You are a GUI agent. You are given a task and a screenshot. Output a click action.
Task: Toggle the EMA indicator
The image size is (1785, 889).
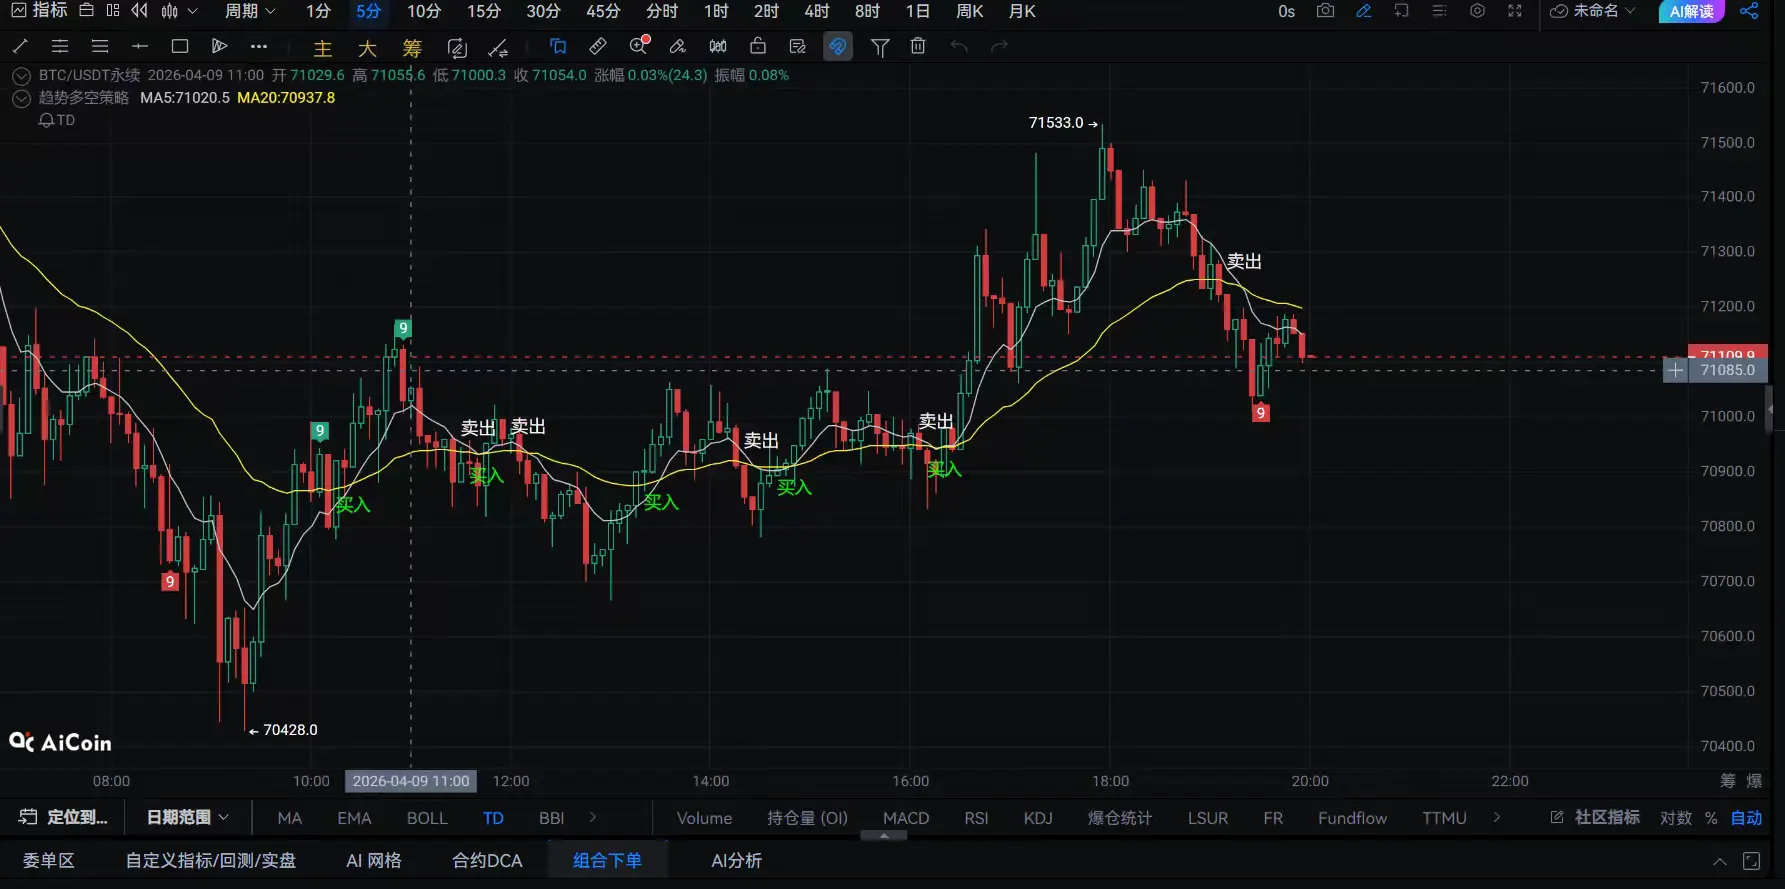[354, 818]
